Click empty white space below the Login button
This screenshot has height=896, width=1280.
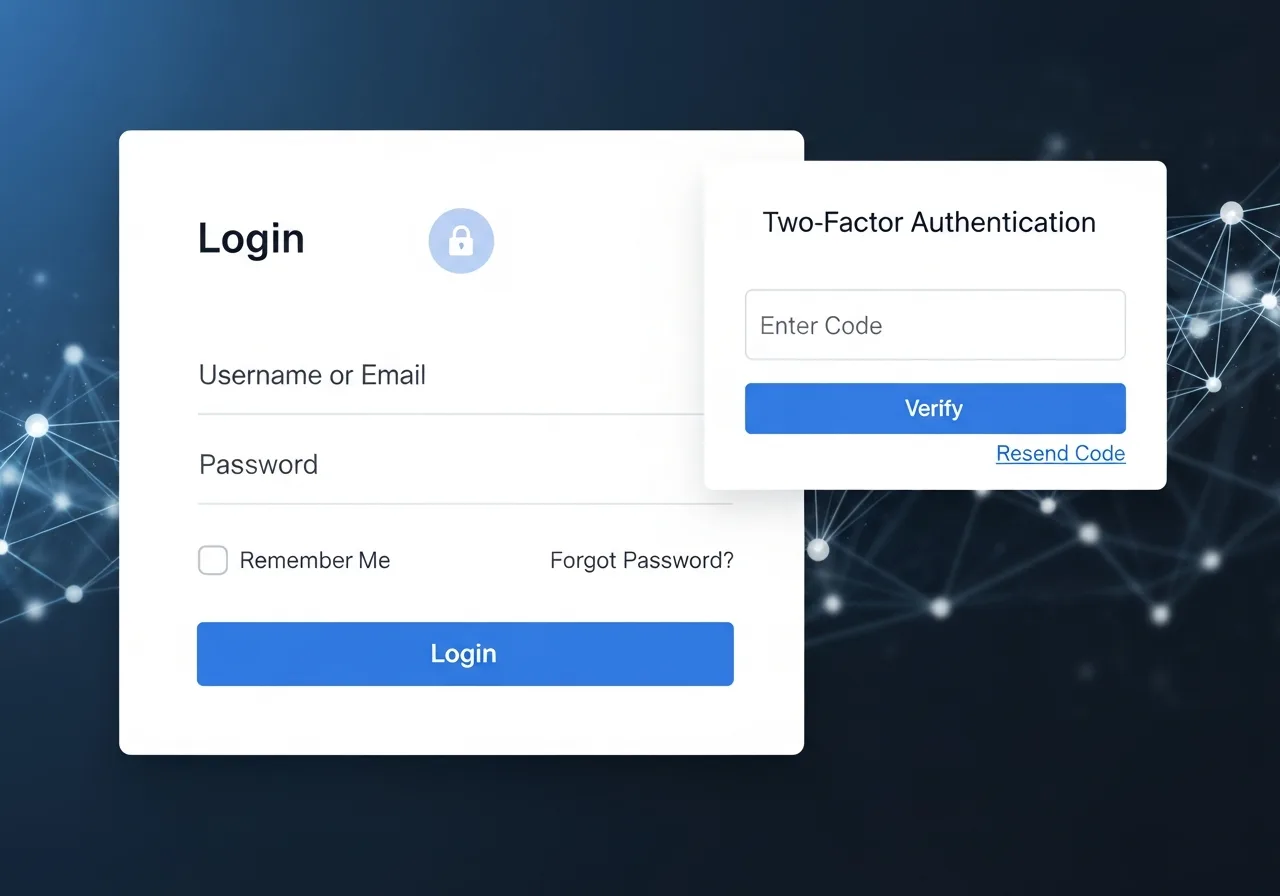click(465, 722)
